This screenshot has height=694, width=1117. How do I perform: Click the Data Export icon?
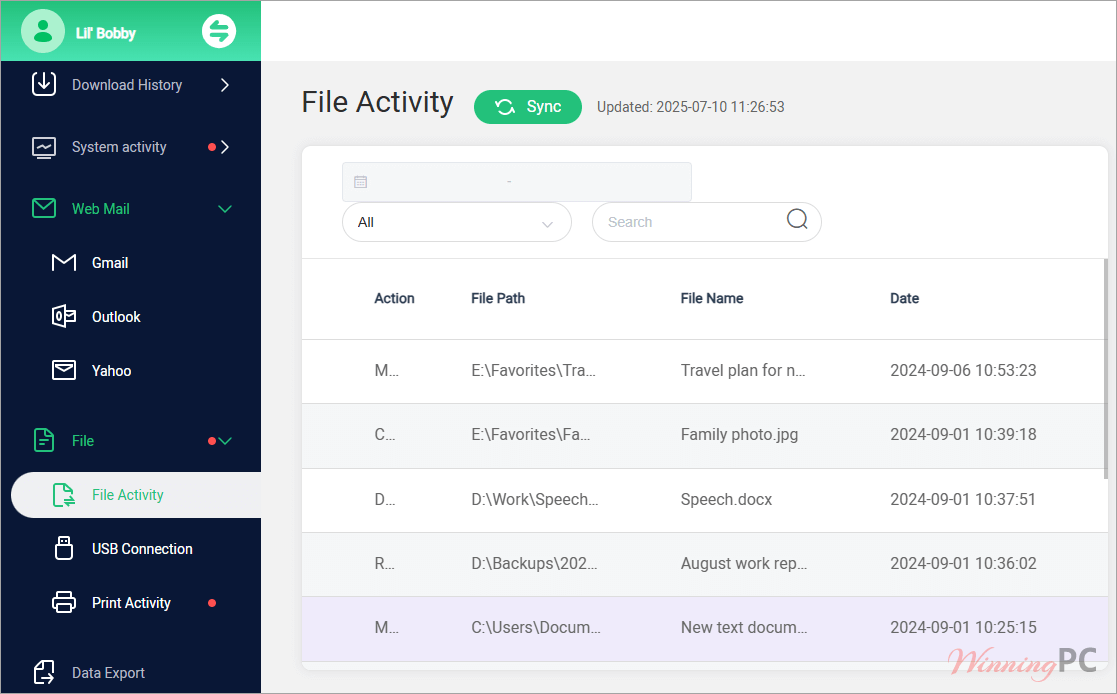pyautogui.click(x=44, y=672)
